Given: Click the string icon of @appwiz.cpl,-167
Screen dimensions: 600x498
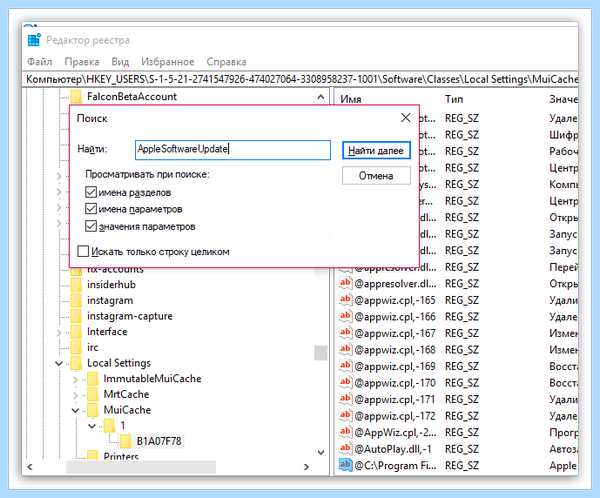Looking at the screenshot, I should pos(345,333).
